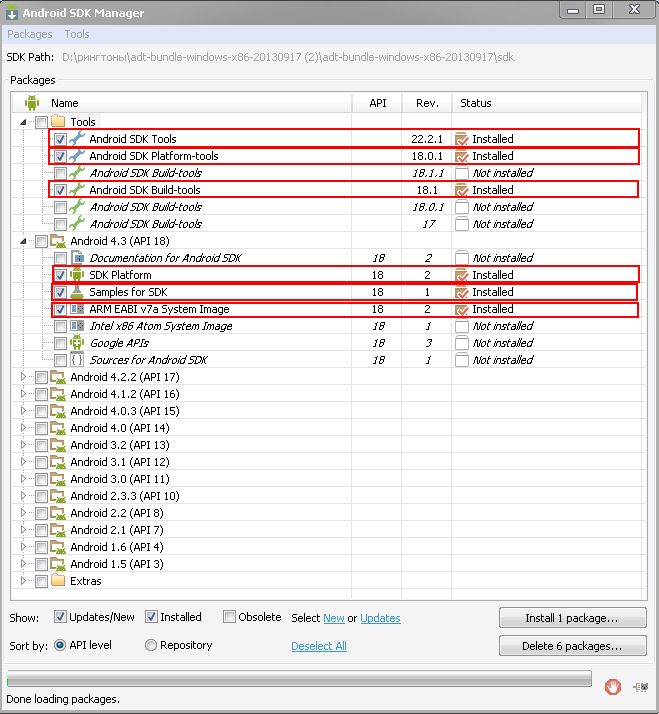Check the Build-tools rev 18.0.1 checkbox

coord(60,207)
